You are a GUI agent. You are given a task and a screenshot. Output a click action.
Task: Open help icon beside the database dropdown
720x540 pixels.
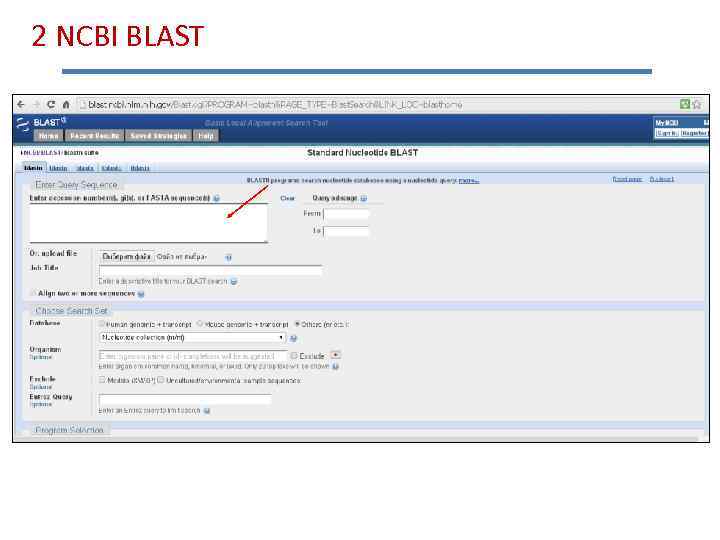pyautogui.click(x=293, y=338)
